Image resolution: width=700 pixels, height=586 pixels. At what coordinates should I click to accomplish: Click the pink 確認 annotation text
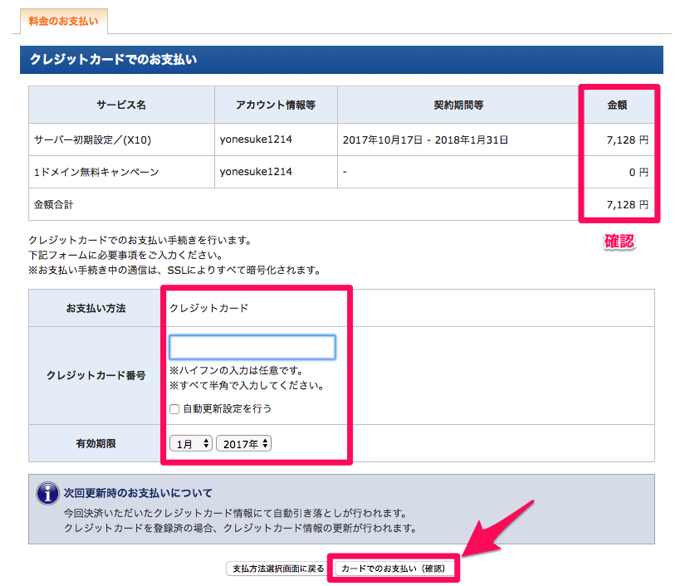619,242
